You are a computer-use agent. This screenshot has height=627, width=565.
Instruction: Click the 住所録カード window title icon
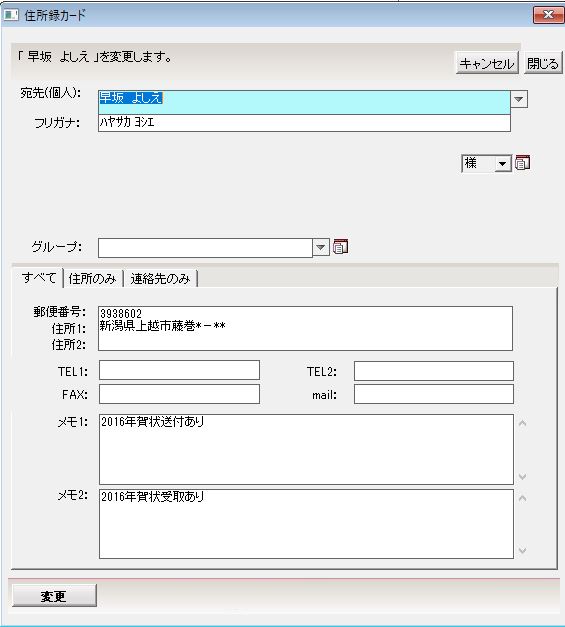11,15
